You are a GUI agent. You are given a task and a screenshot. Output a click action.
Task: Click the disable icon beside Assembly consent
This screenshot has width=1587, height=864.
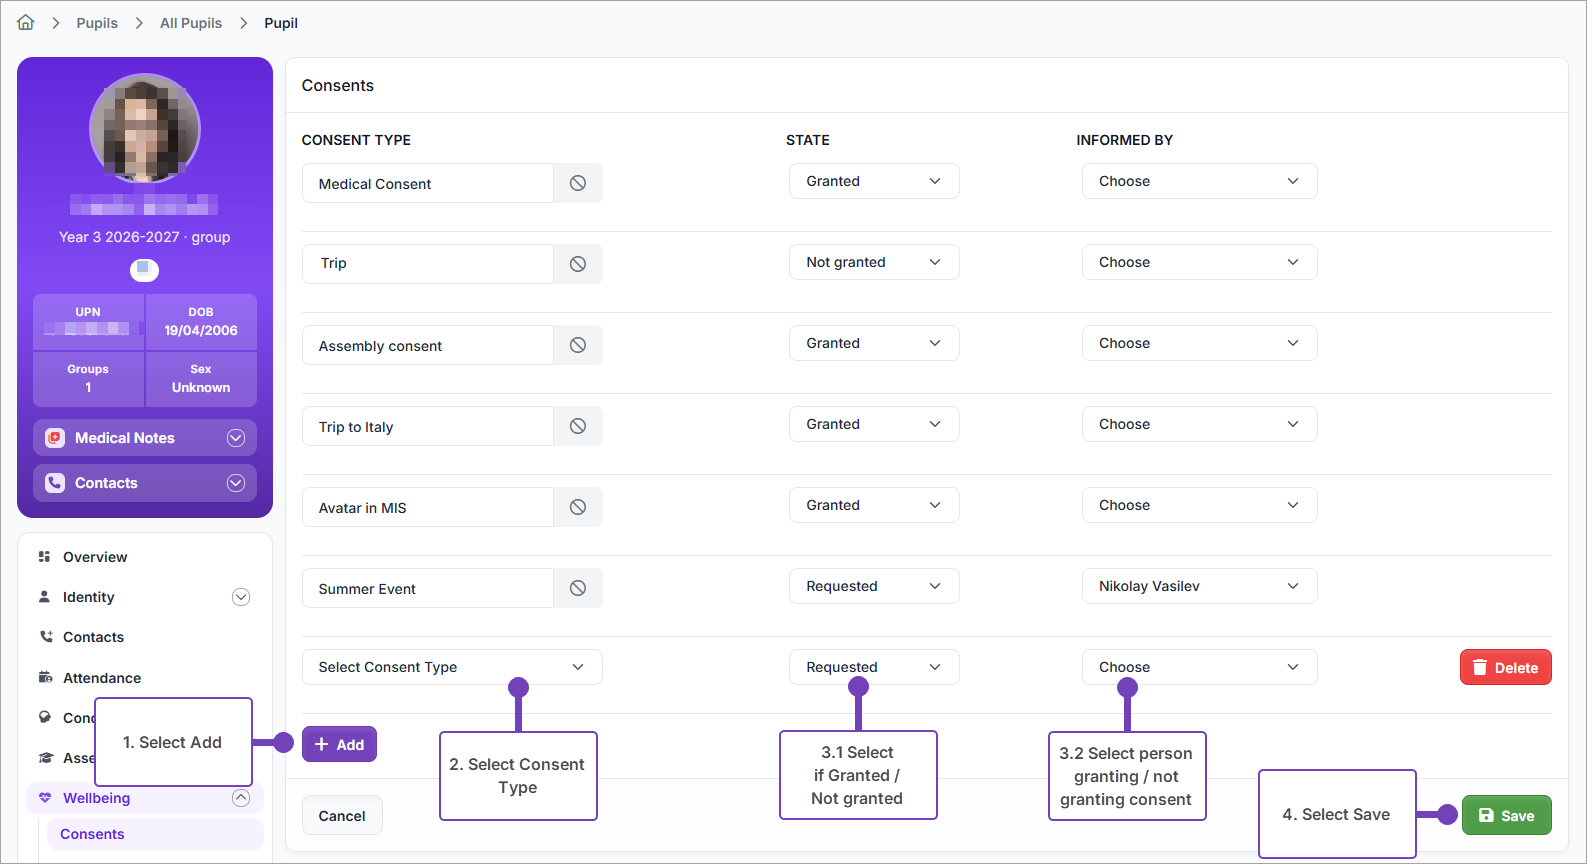[x=578, y=345]
